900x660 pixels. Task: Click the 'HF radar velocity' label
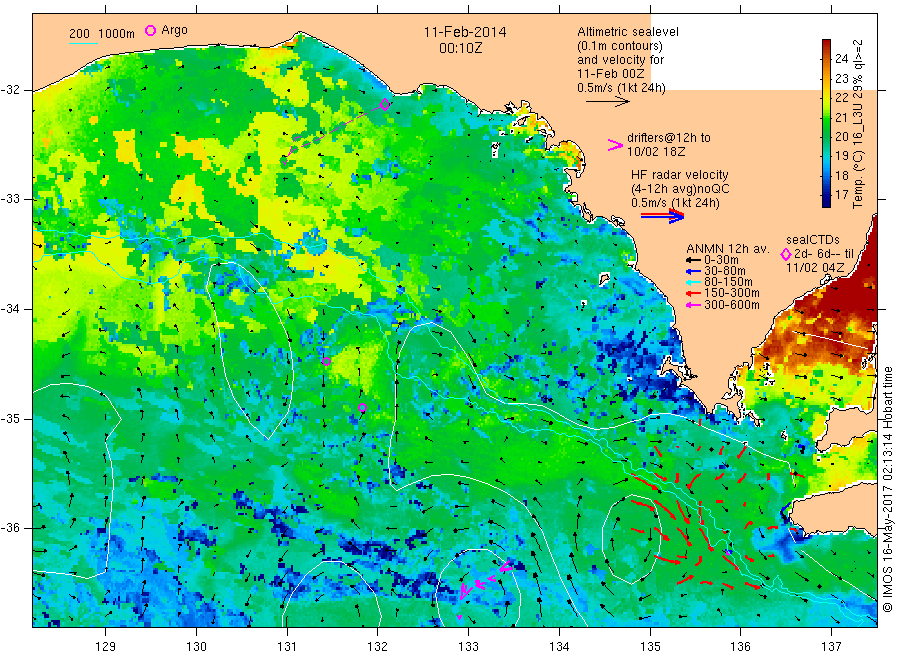pyautogui.click(x=680, y=174)
